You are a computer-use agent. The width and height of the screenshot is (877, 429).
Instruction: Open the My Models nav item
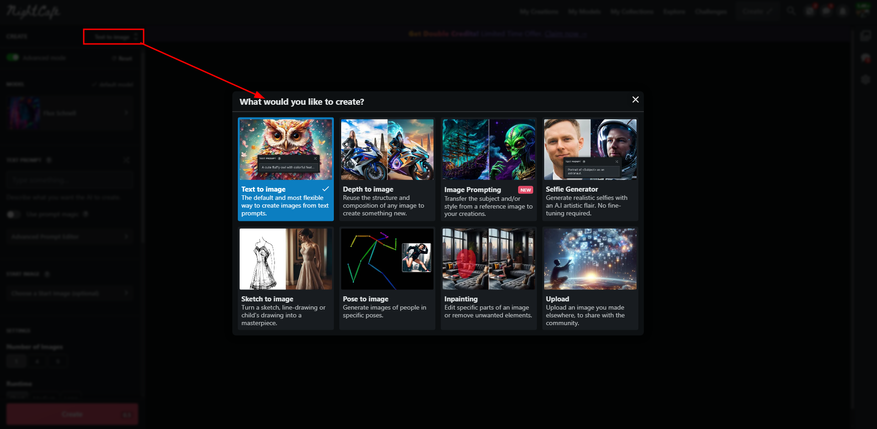[x=584, y=12]
